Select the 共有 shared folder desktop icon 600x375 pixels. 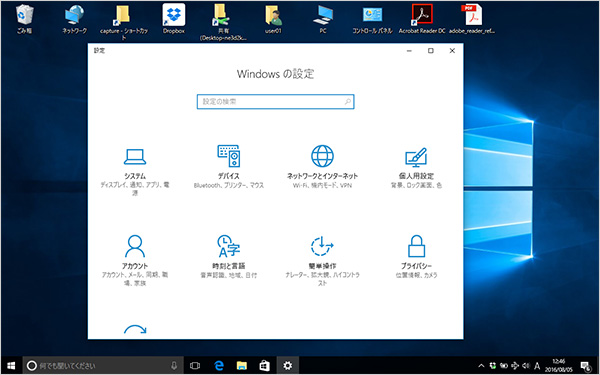(x=223, y=22)
